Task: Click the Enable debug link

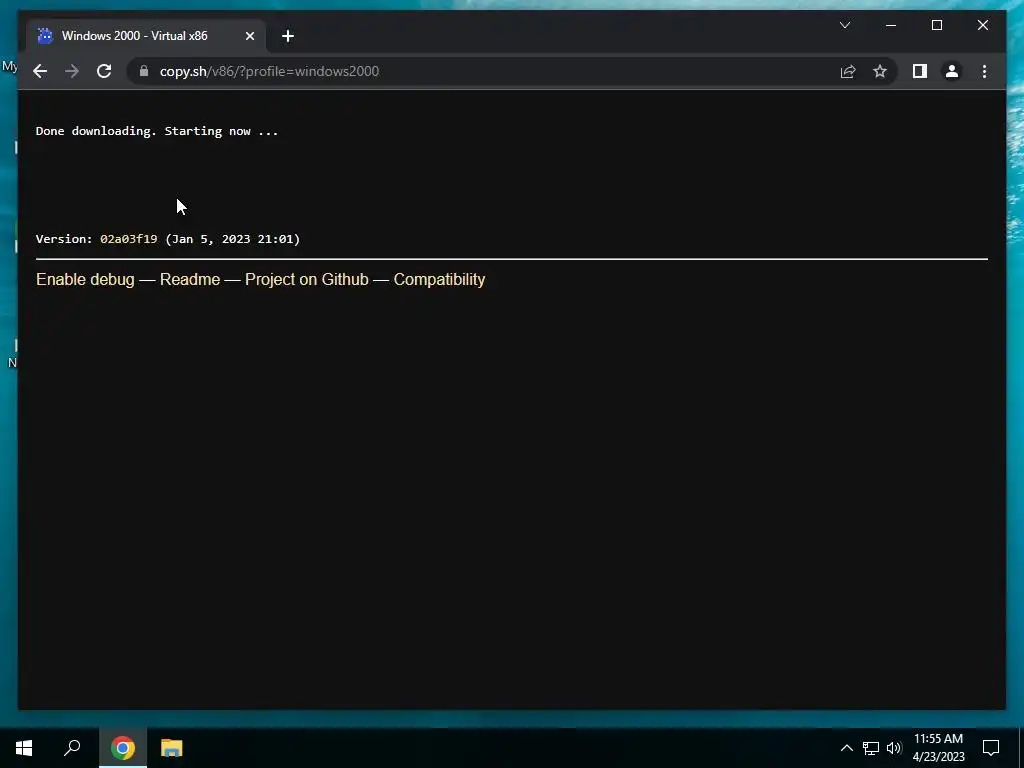Action: pyautogui.click(x=85, y=280)
